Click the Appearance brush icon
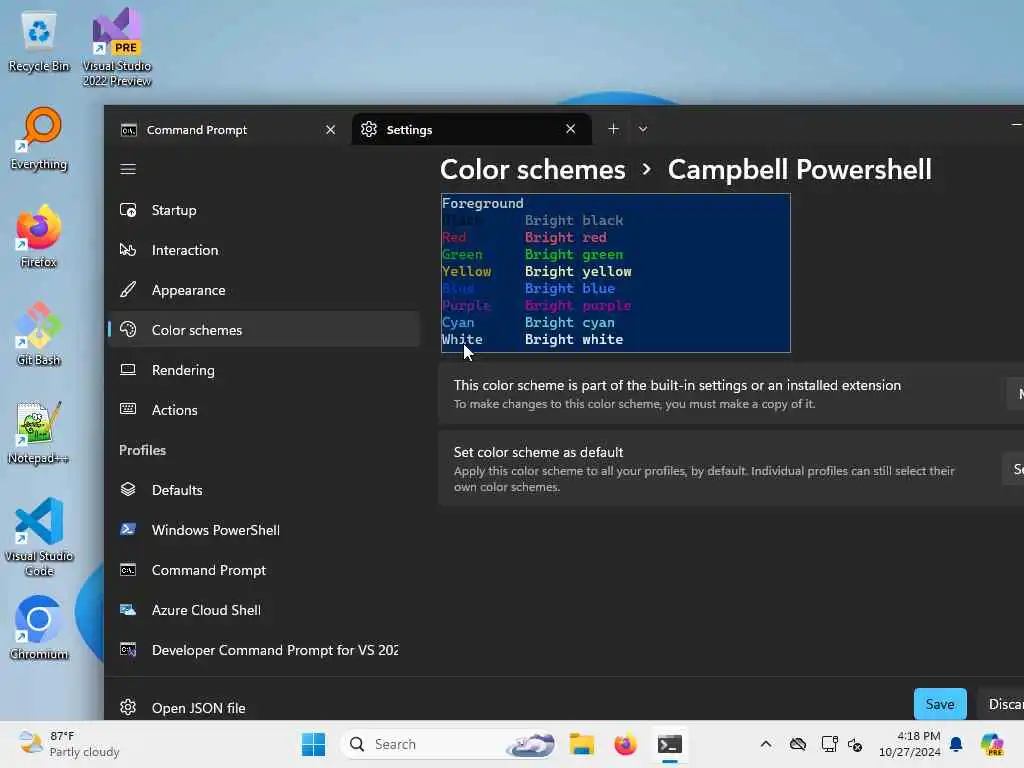Image resolution: width=1024 pixels, height=768 pixels. [x=128, y=289]
